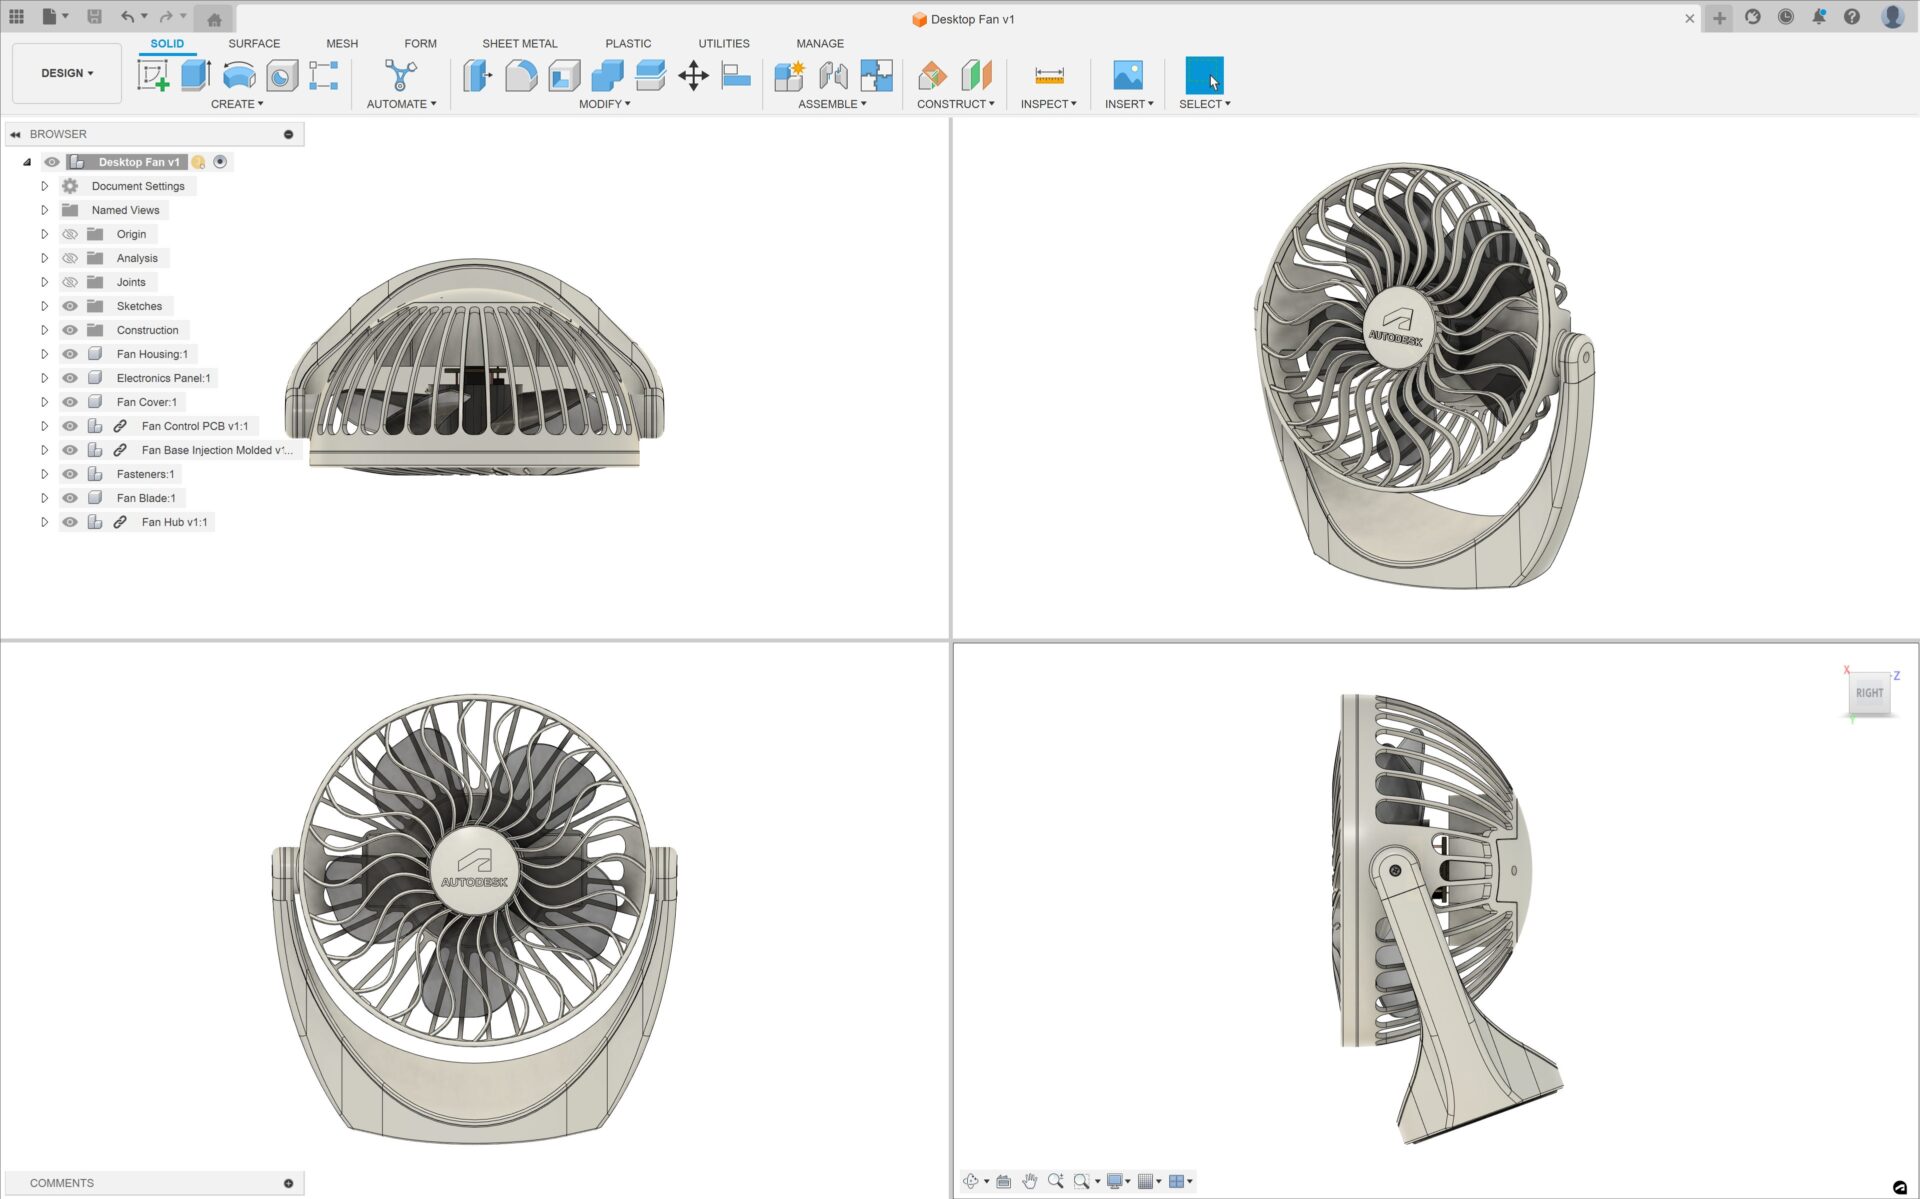Click the Move/Copy arrows icon
Viewport: 1920px width, 1199px height.
pyautogui.click(x=693, y=75)
